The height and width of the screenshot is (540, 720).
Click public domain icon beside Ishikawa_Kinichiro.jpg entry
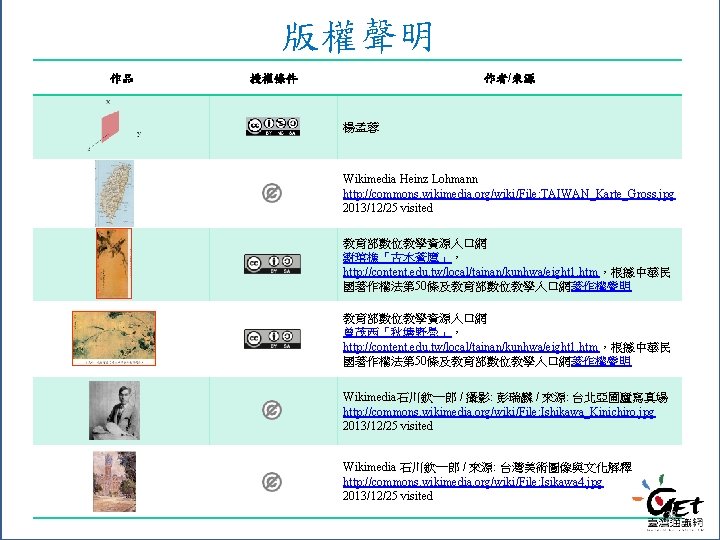pos(271,410)
